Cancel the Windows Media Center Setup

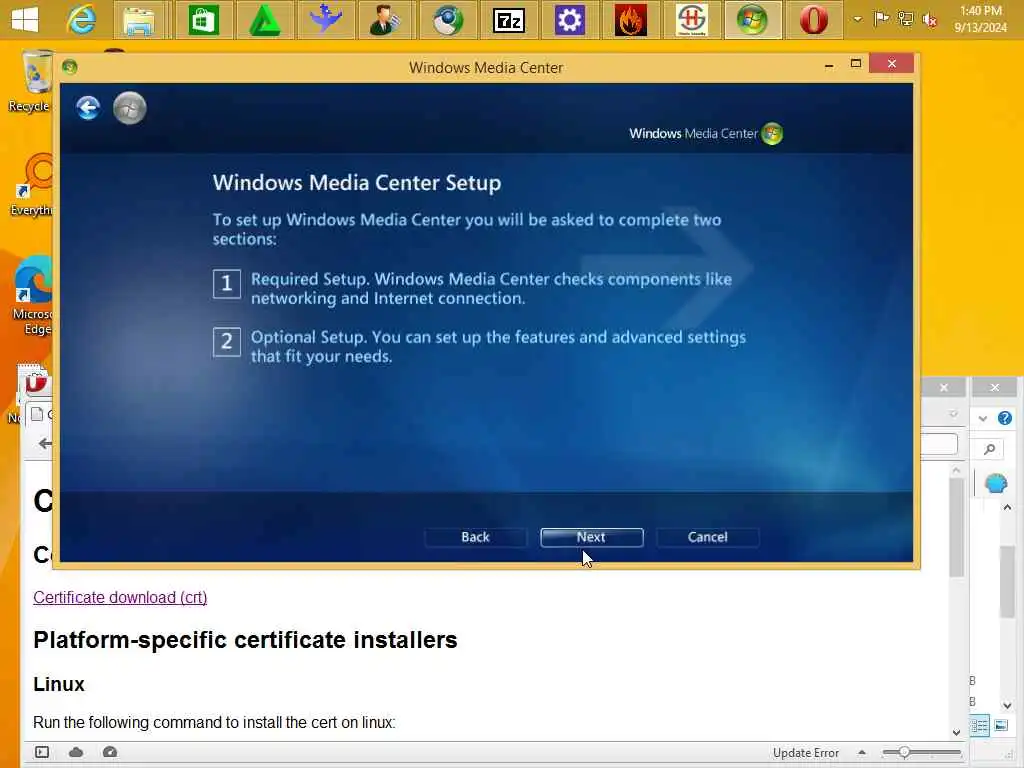[707, 537]
